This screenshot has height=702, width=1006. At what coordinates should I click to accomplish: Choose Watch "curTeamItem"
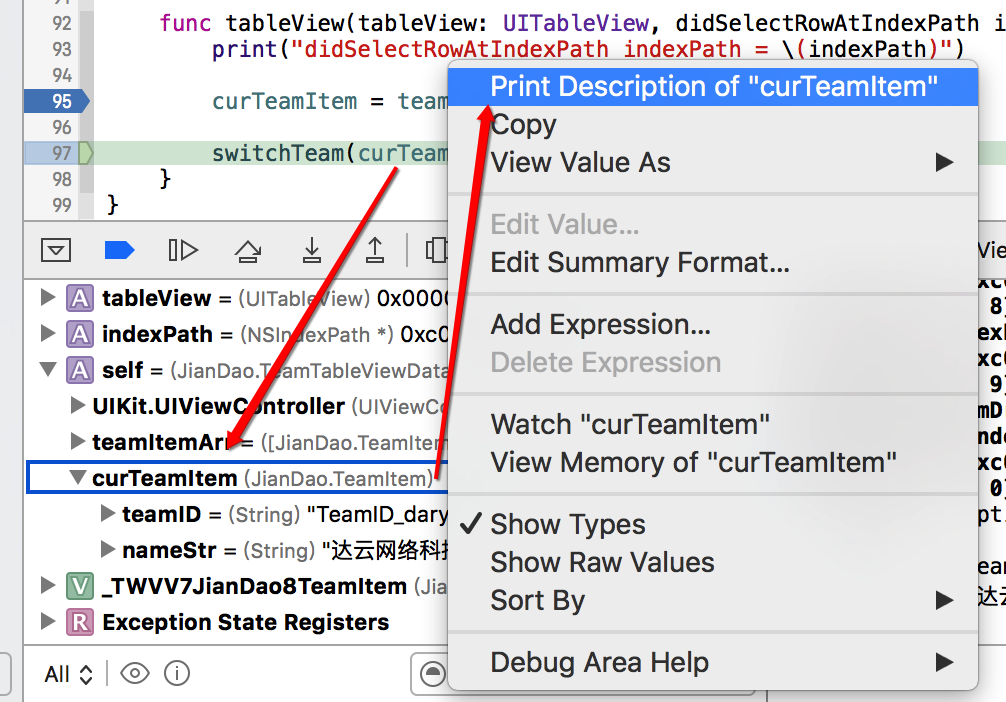[713, 424]
